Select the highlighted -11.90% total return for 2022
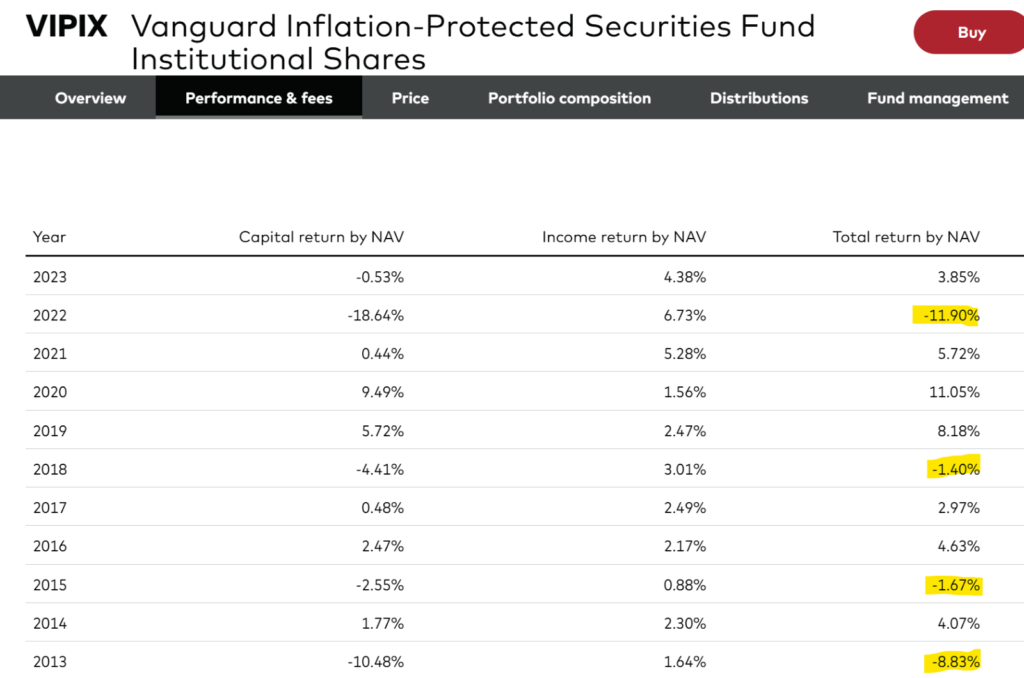The image size is (1024, 678). pyautogui.click(x=951, y=316)
